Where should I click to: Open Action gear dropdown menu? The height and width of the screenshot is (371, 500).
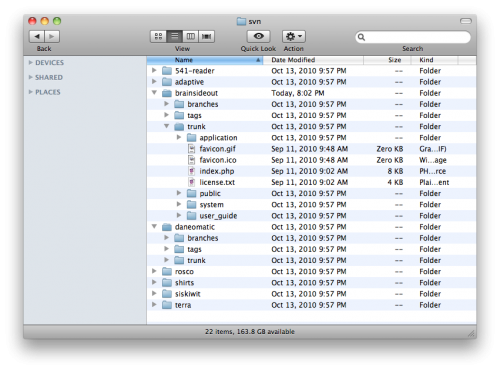pos(294,36)
